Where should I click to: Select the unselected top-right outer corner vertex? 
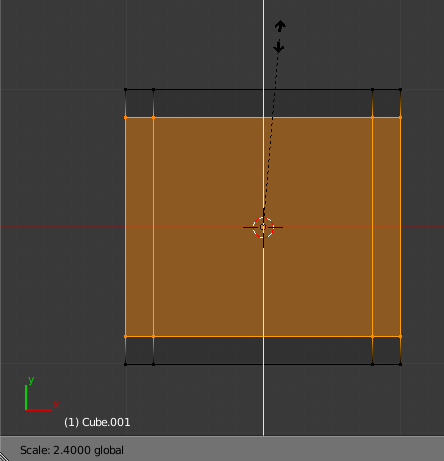click(400, 90)
